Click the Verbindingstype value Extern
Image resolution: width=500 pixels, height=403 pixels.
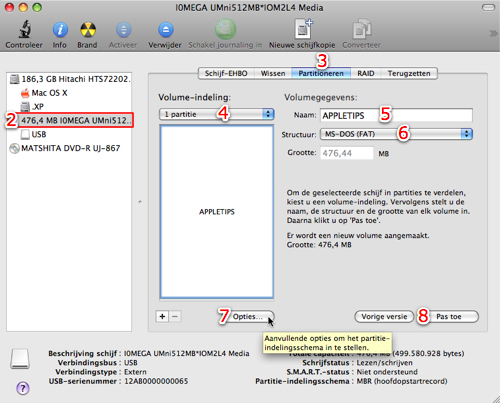pyautogui.click(x=135, y=372)
